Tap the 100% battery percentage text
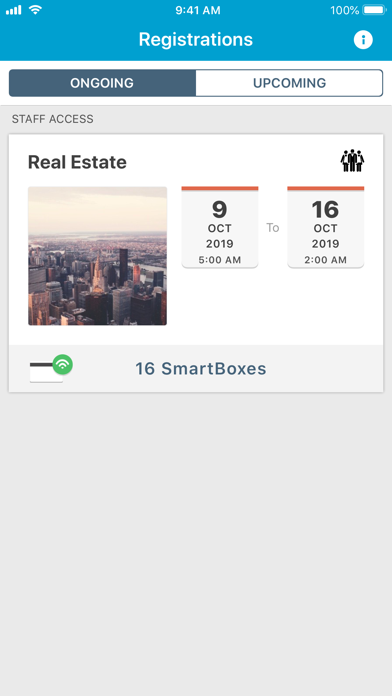This screenshot has width=392, height=696. pyautogui.click(x=344, y=10)
